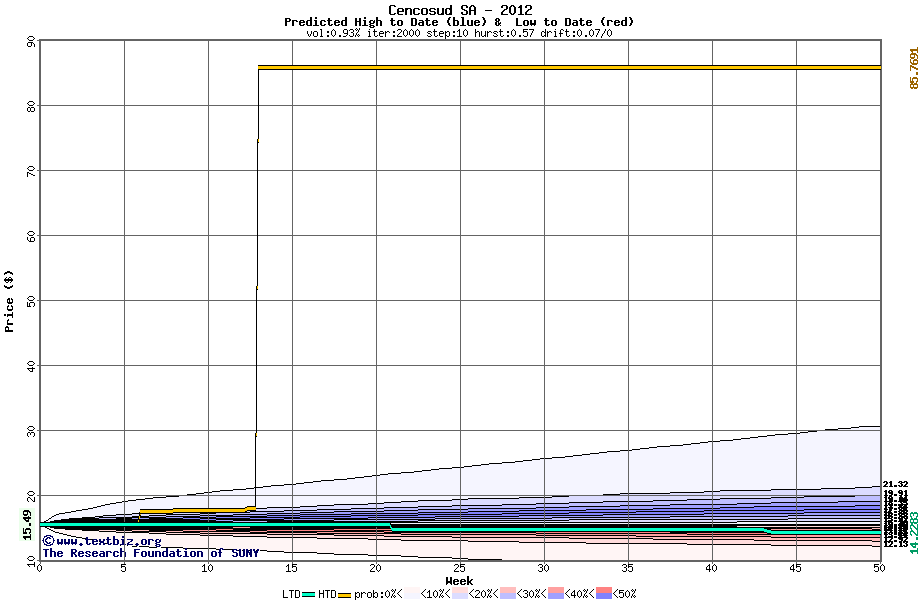Click the chart title 'Cencosud SA - 2012'
This screenshot has width=920, height=600.
pyautogui.click(x=460, y=10)
